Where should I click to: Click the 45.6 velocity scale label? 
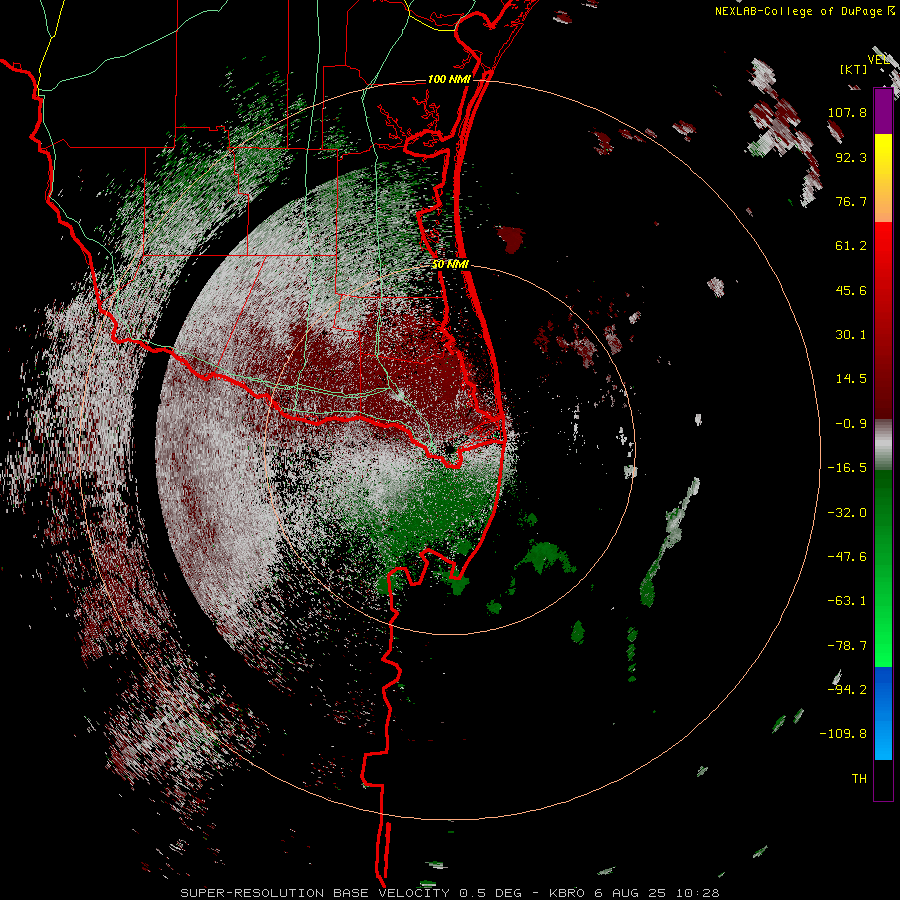(x=851, y=290)
